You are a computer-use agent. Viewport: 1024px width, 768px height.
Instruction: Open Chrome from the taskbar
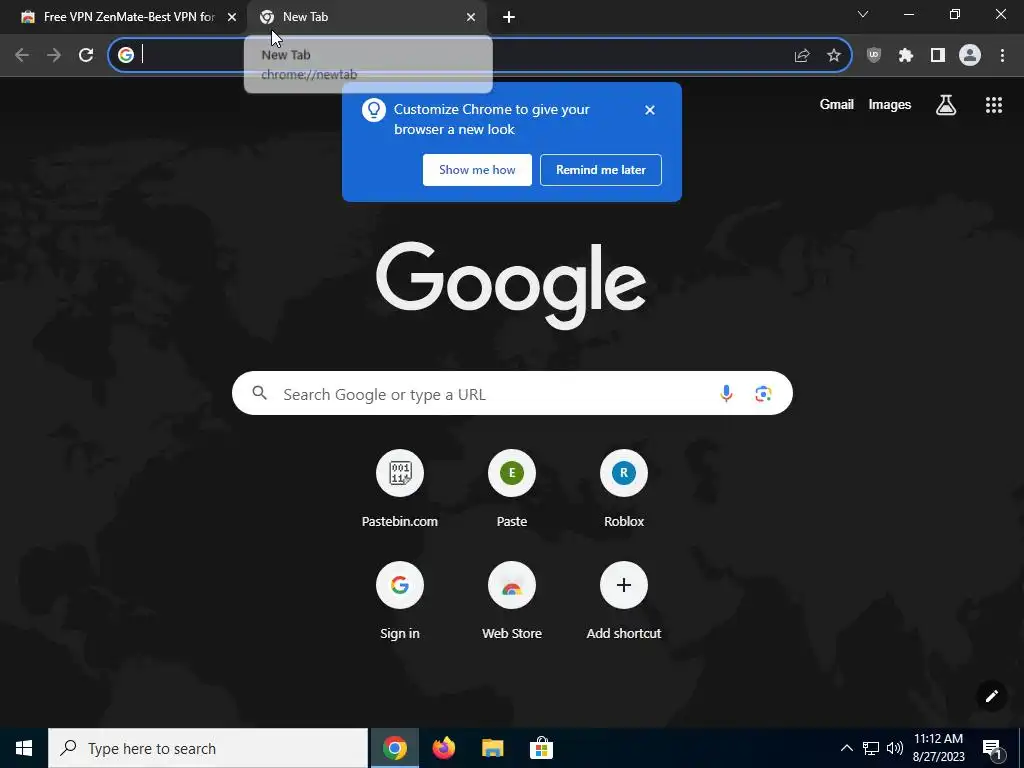pyautogui.click(x=395, y=748)
